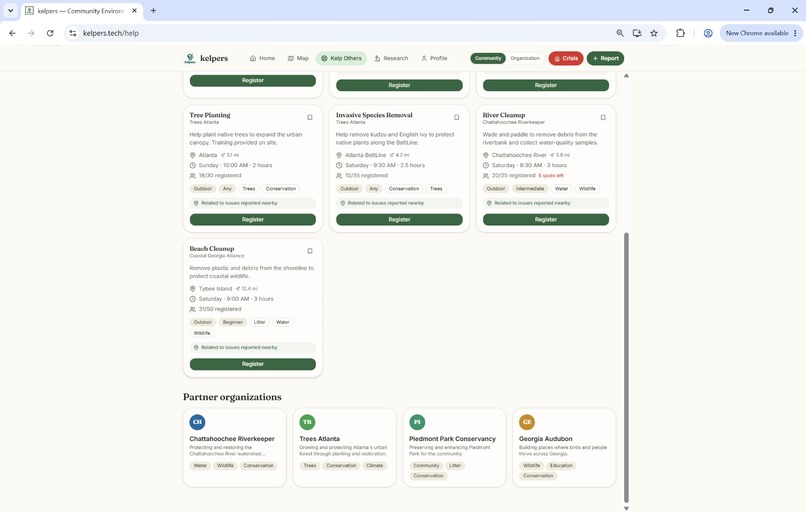This screenshot has width=806, height=512.
Task: Open the tab search dropdown arrow
Action: point(10,10)
